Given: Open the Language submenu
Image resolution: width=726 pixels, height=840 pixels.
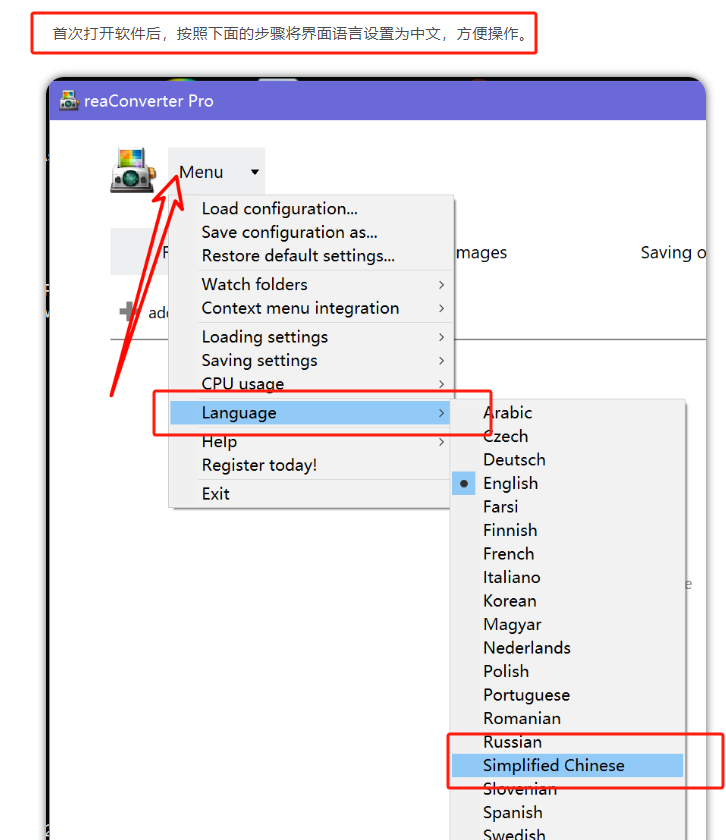Looking at the screenshot, I should point(310,412).
